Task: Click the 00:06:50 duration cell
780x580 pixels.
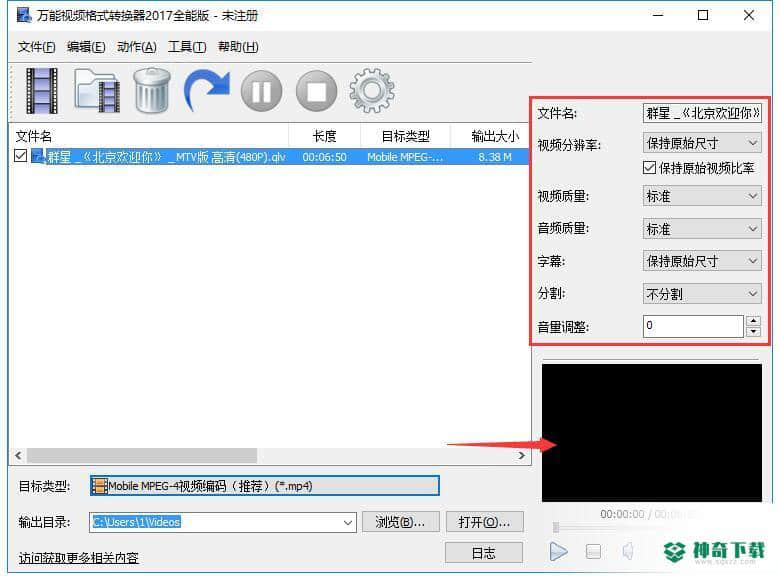Action: (x=324, y=157)
